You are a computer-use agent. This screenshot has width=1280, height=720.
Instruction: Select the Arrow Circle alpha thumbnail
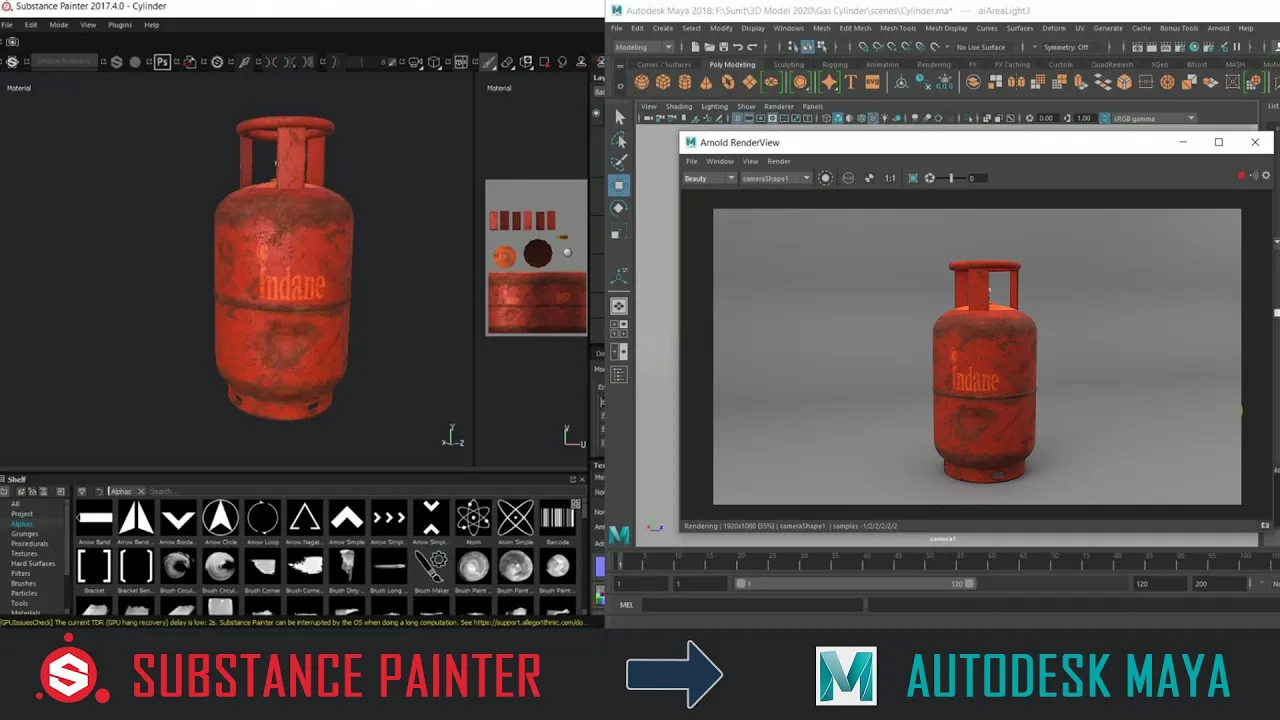pos(220,518)
